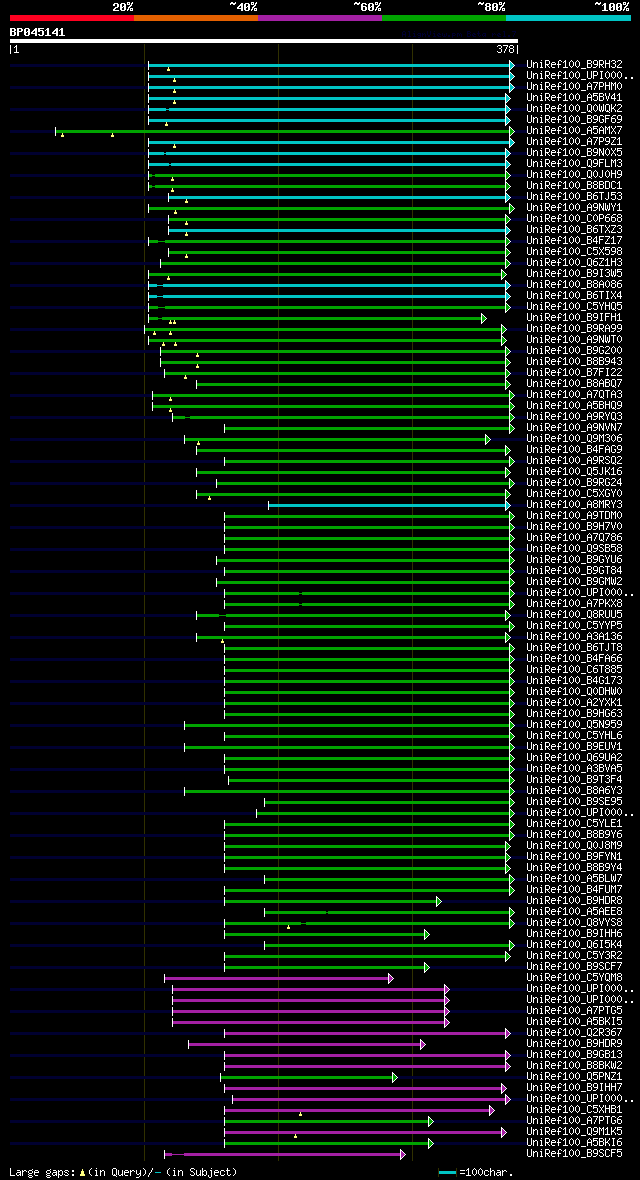Select the UniRef100_Q5JK16 label
640x1180 pixels.
pos(574,472)
